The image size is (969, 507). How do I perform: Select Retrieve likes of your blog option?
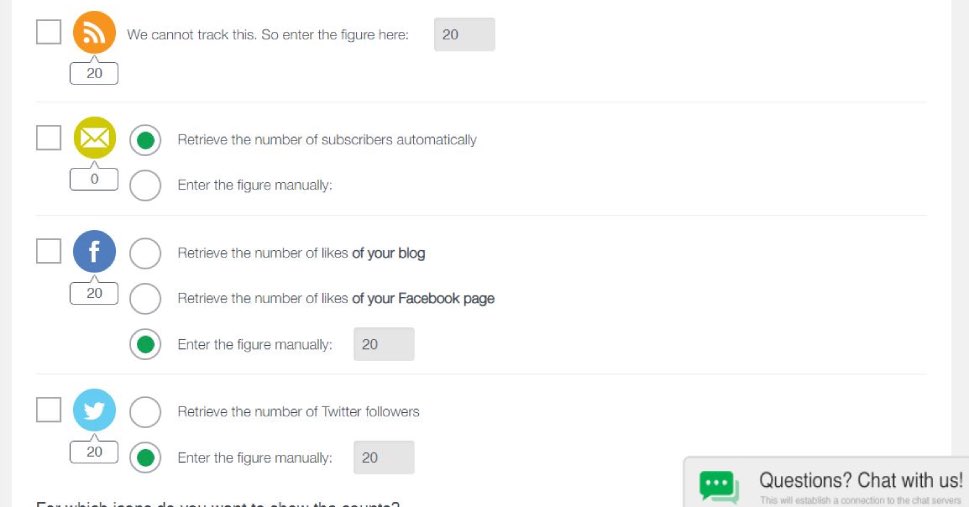[x=145, y=254]
